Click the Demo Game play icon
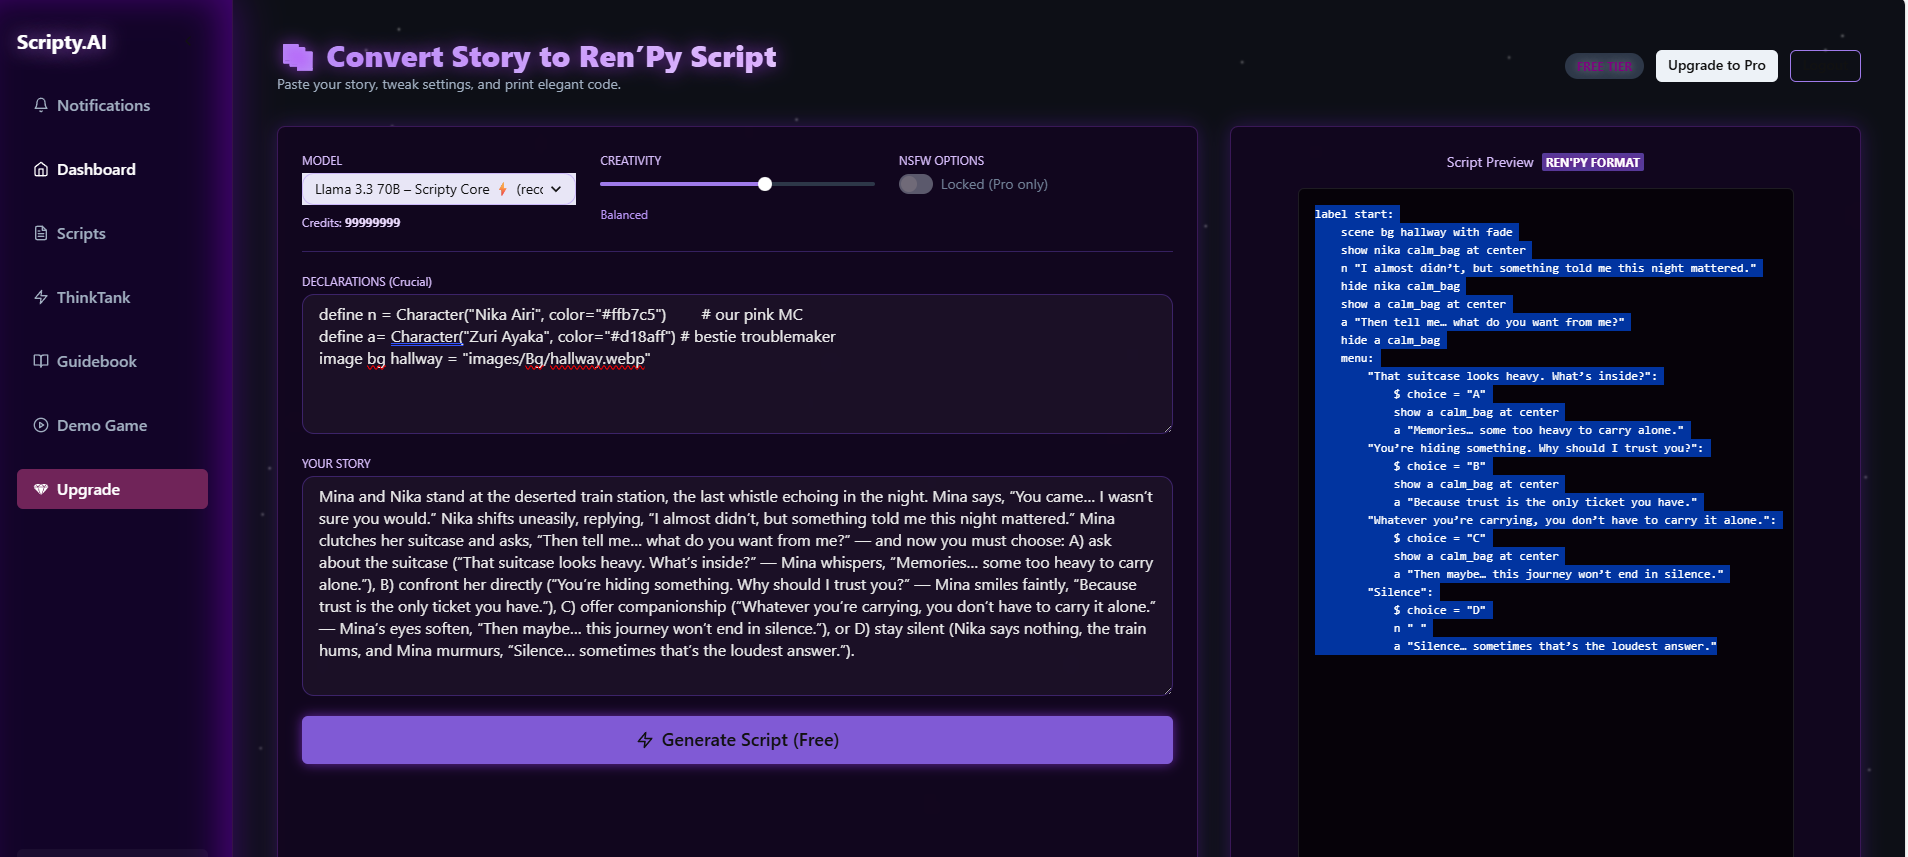 click(x=41, y=425)
